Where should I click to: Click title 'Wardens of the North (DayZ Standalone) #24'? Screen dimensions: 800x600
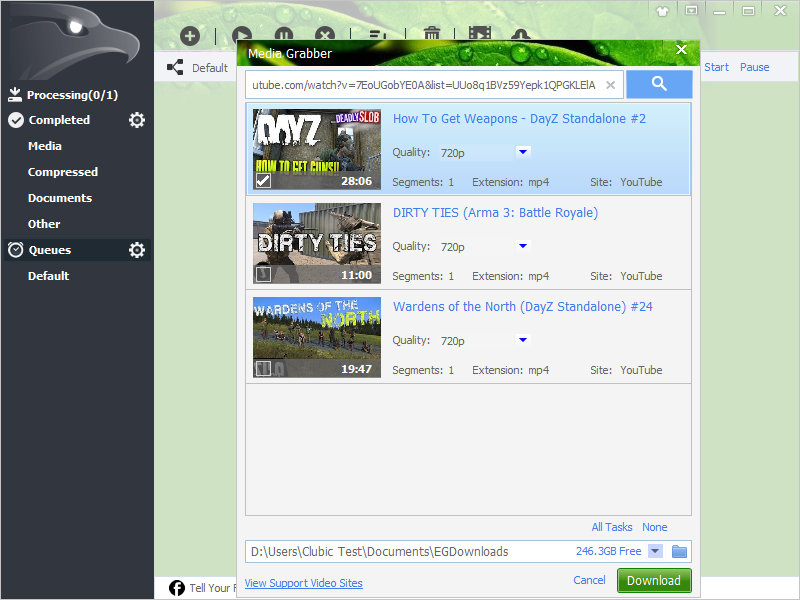pos(522,307)
